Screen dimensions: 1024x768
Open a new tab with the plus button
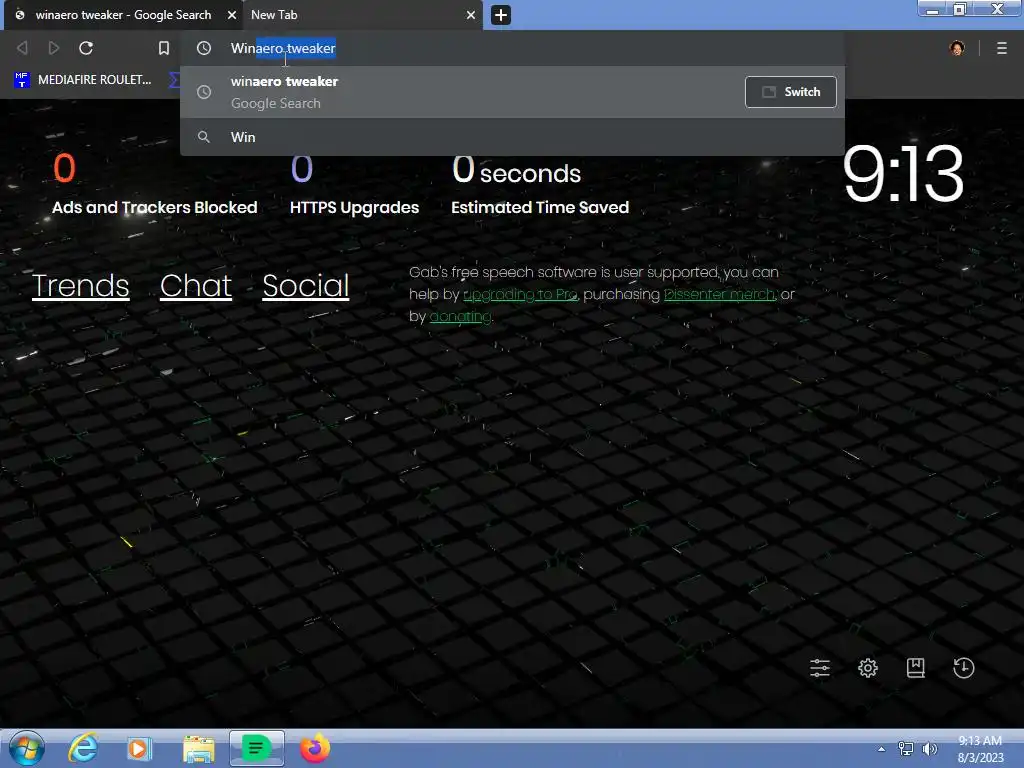coord(500,14)
